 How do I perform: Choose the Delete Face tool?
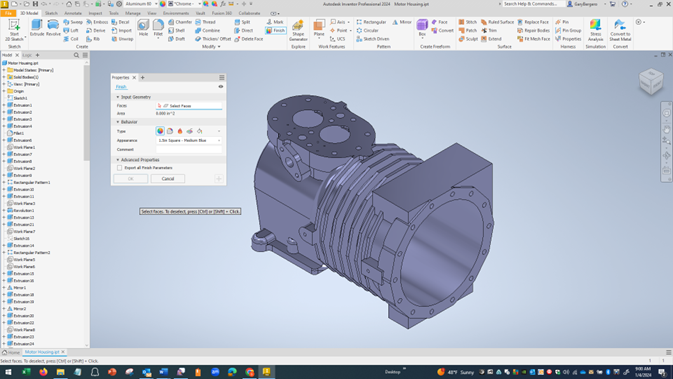tap(249, 39)
